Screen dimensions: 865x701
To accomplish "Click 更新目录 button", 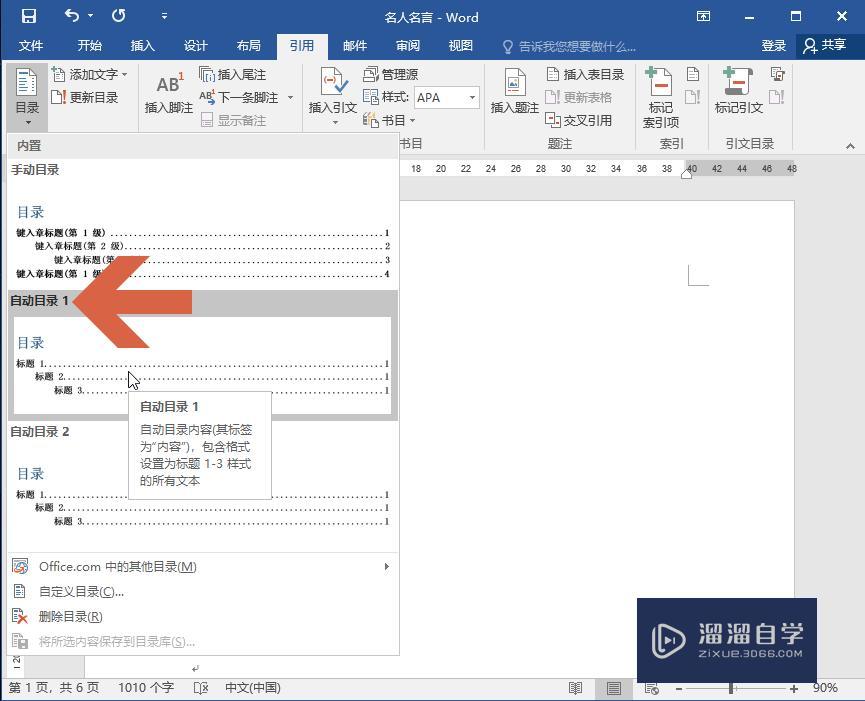I will pyautogui.click(x=84, y=98).
